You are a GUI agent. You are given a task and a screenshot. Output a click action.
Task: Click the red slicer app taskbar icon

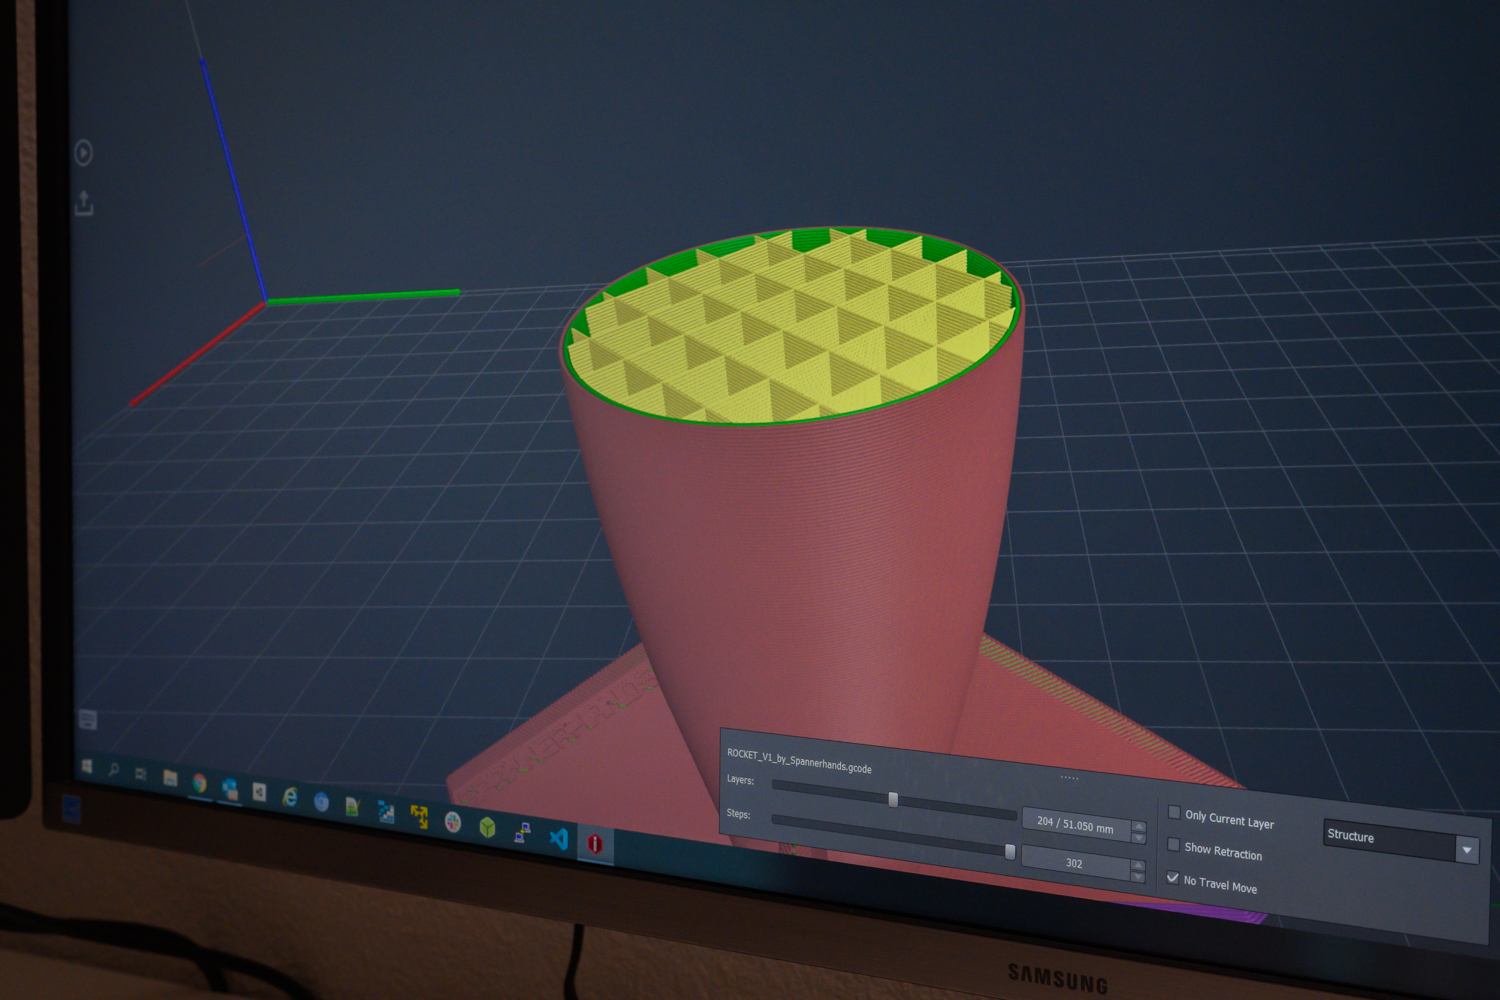point(595,844)
